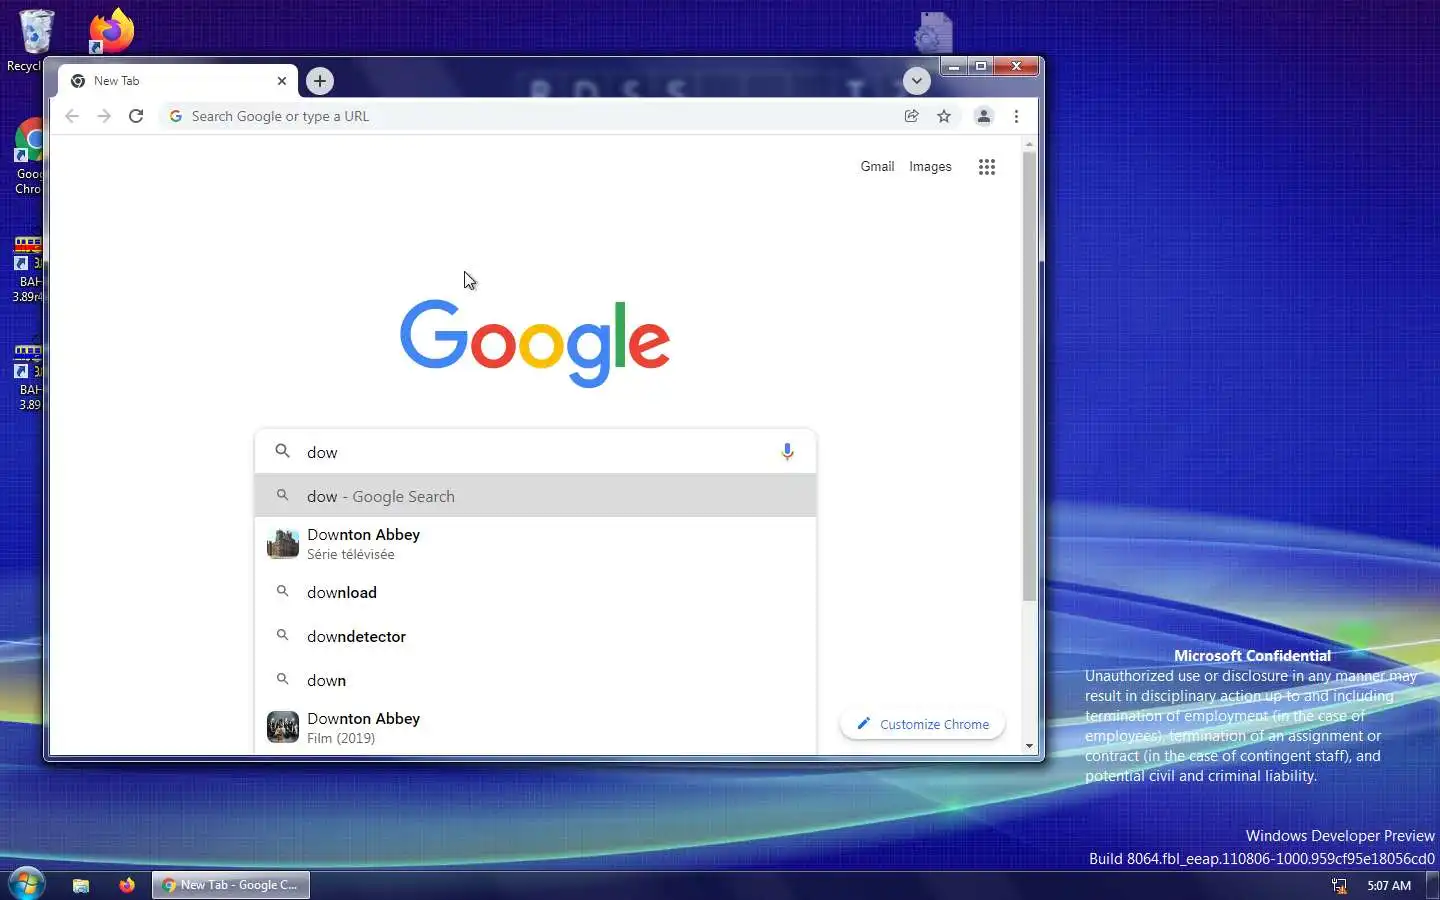Open the Google apps grid

click(x=987, y=167)
